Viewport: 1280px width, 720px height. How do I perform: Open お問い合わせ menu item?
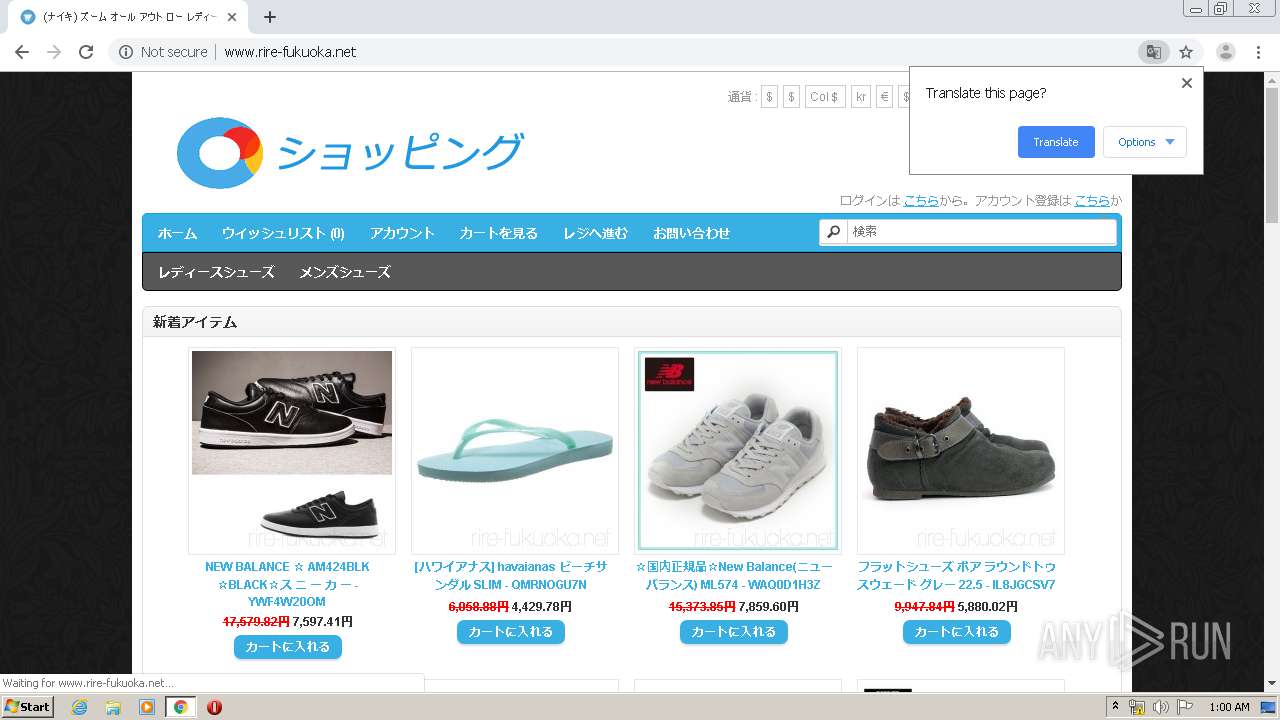click(x=691, y=233)
